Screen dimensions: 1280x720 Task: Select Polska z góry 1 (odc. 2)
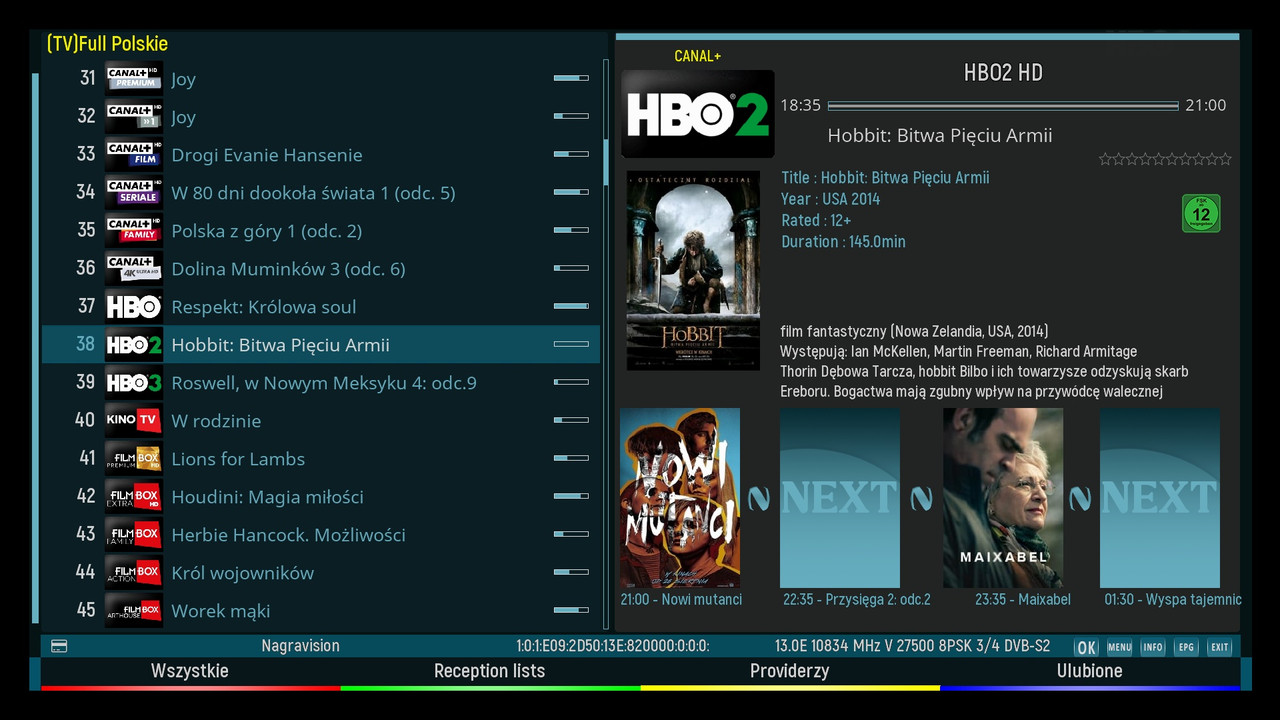coord(267,231)
